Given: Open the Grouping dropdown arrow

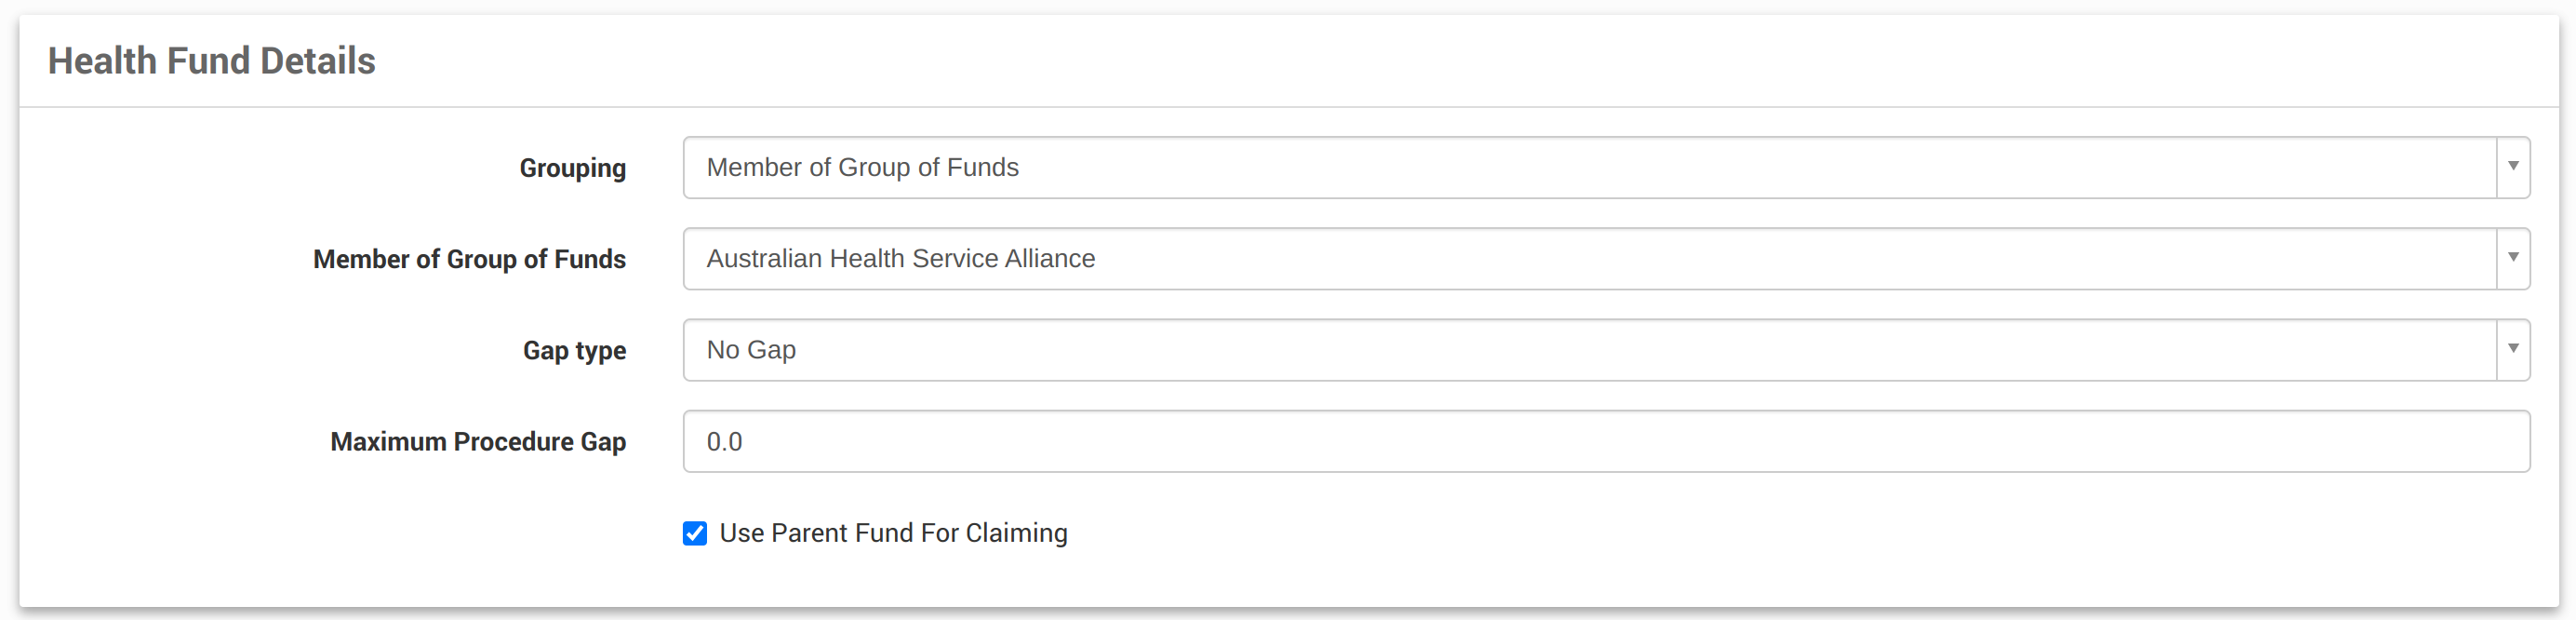Looking at the screenshot, I should [x=2512, y=167].
